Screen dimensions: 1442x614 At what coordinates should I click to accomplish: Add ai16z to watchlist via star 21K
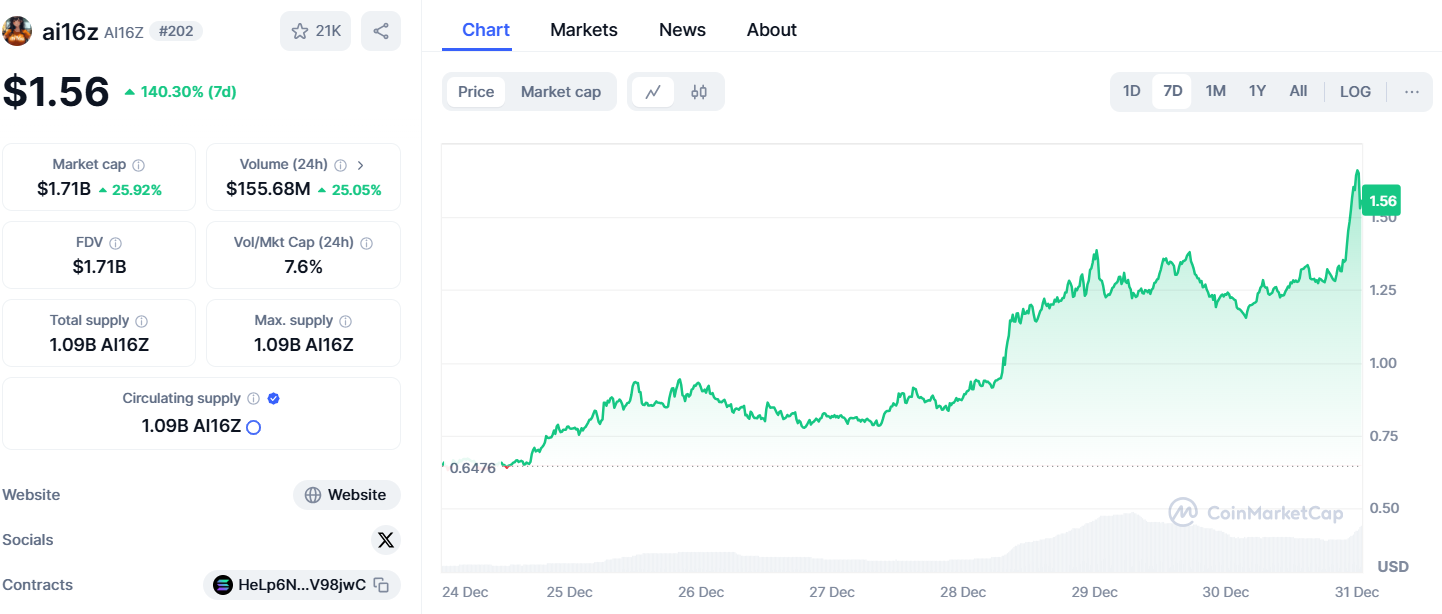pos(315,31)
